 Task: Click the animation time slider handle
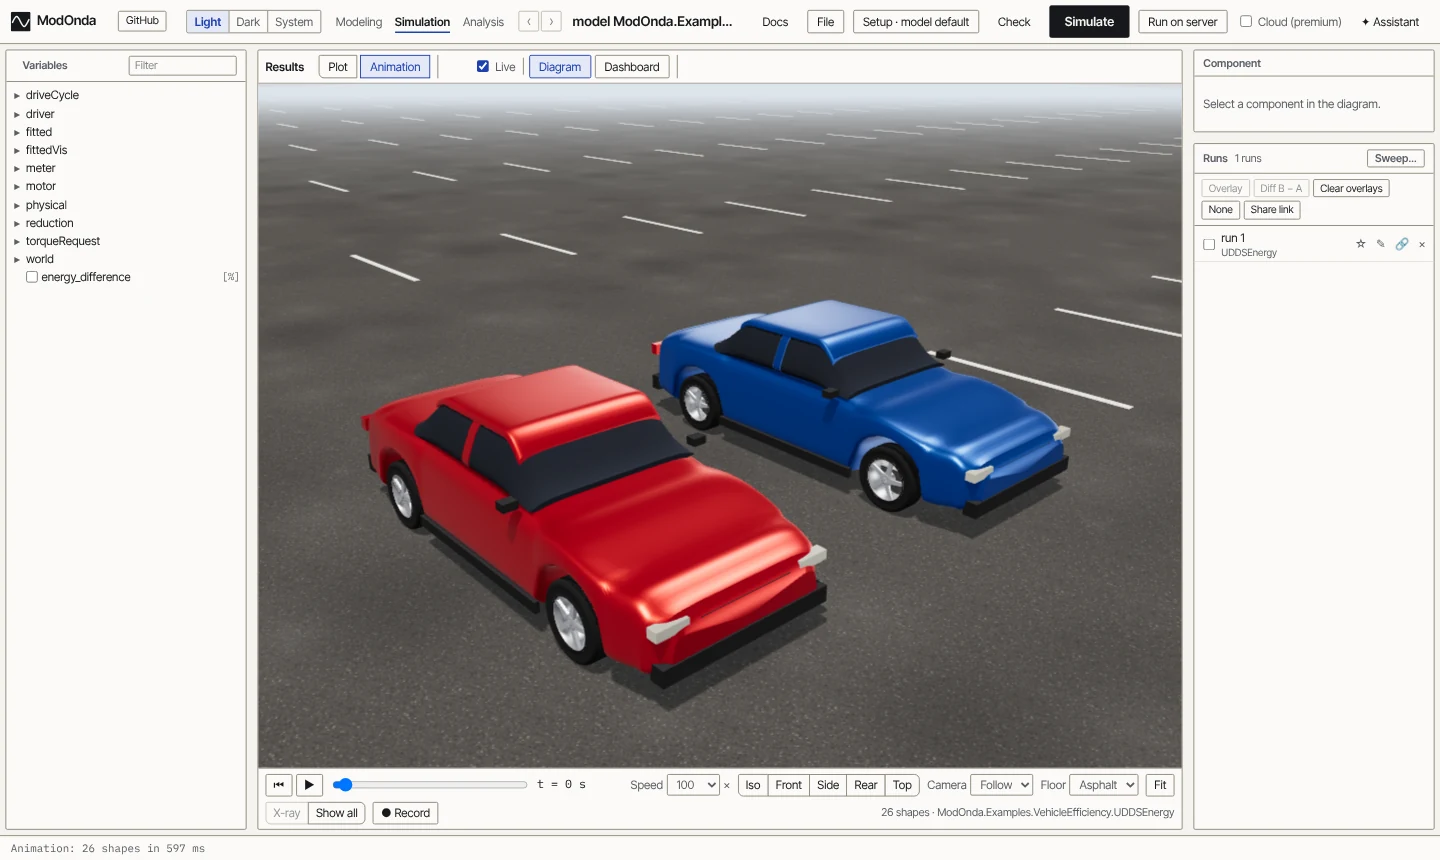point(343,785)
